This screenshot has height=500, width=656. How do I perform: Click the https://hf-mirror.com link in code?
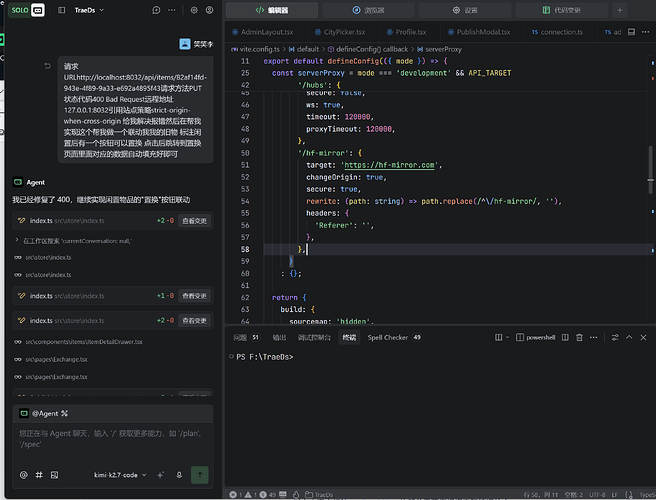click(x=389, y=165)
